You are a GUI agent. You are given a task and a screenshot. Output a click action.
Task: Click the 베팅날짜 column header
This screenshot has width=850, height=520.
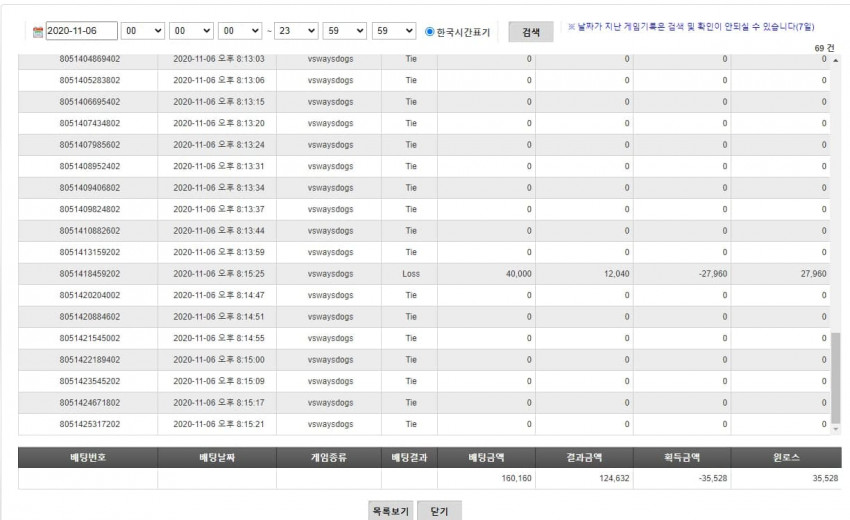click(x=217, y=457)
